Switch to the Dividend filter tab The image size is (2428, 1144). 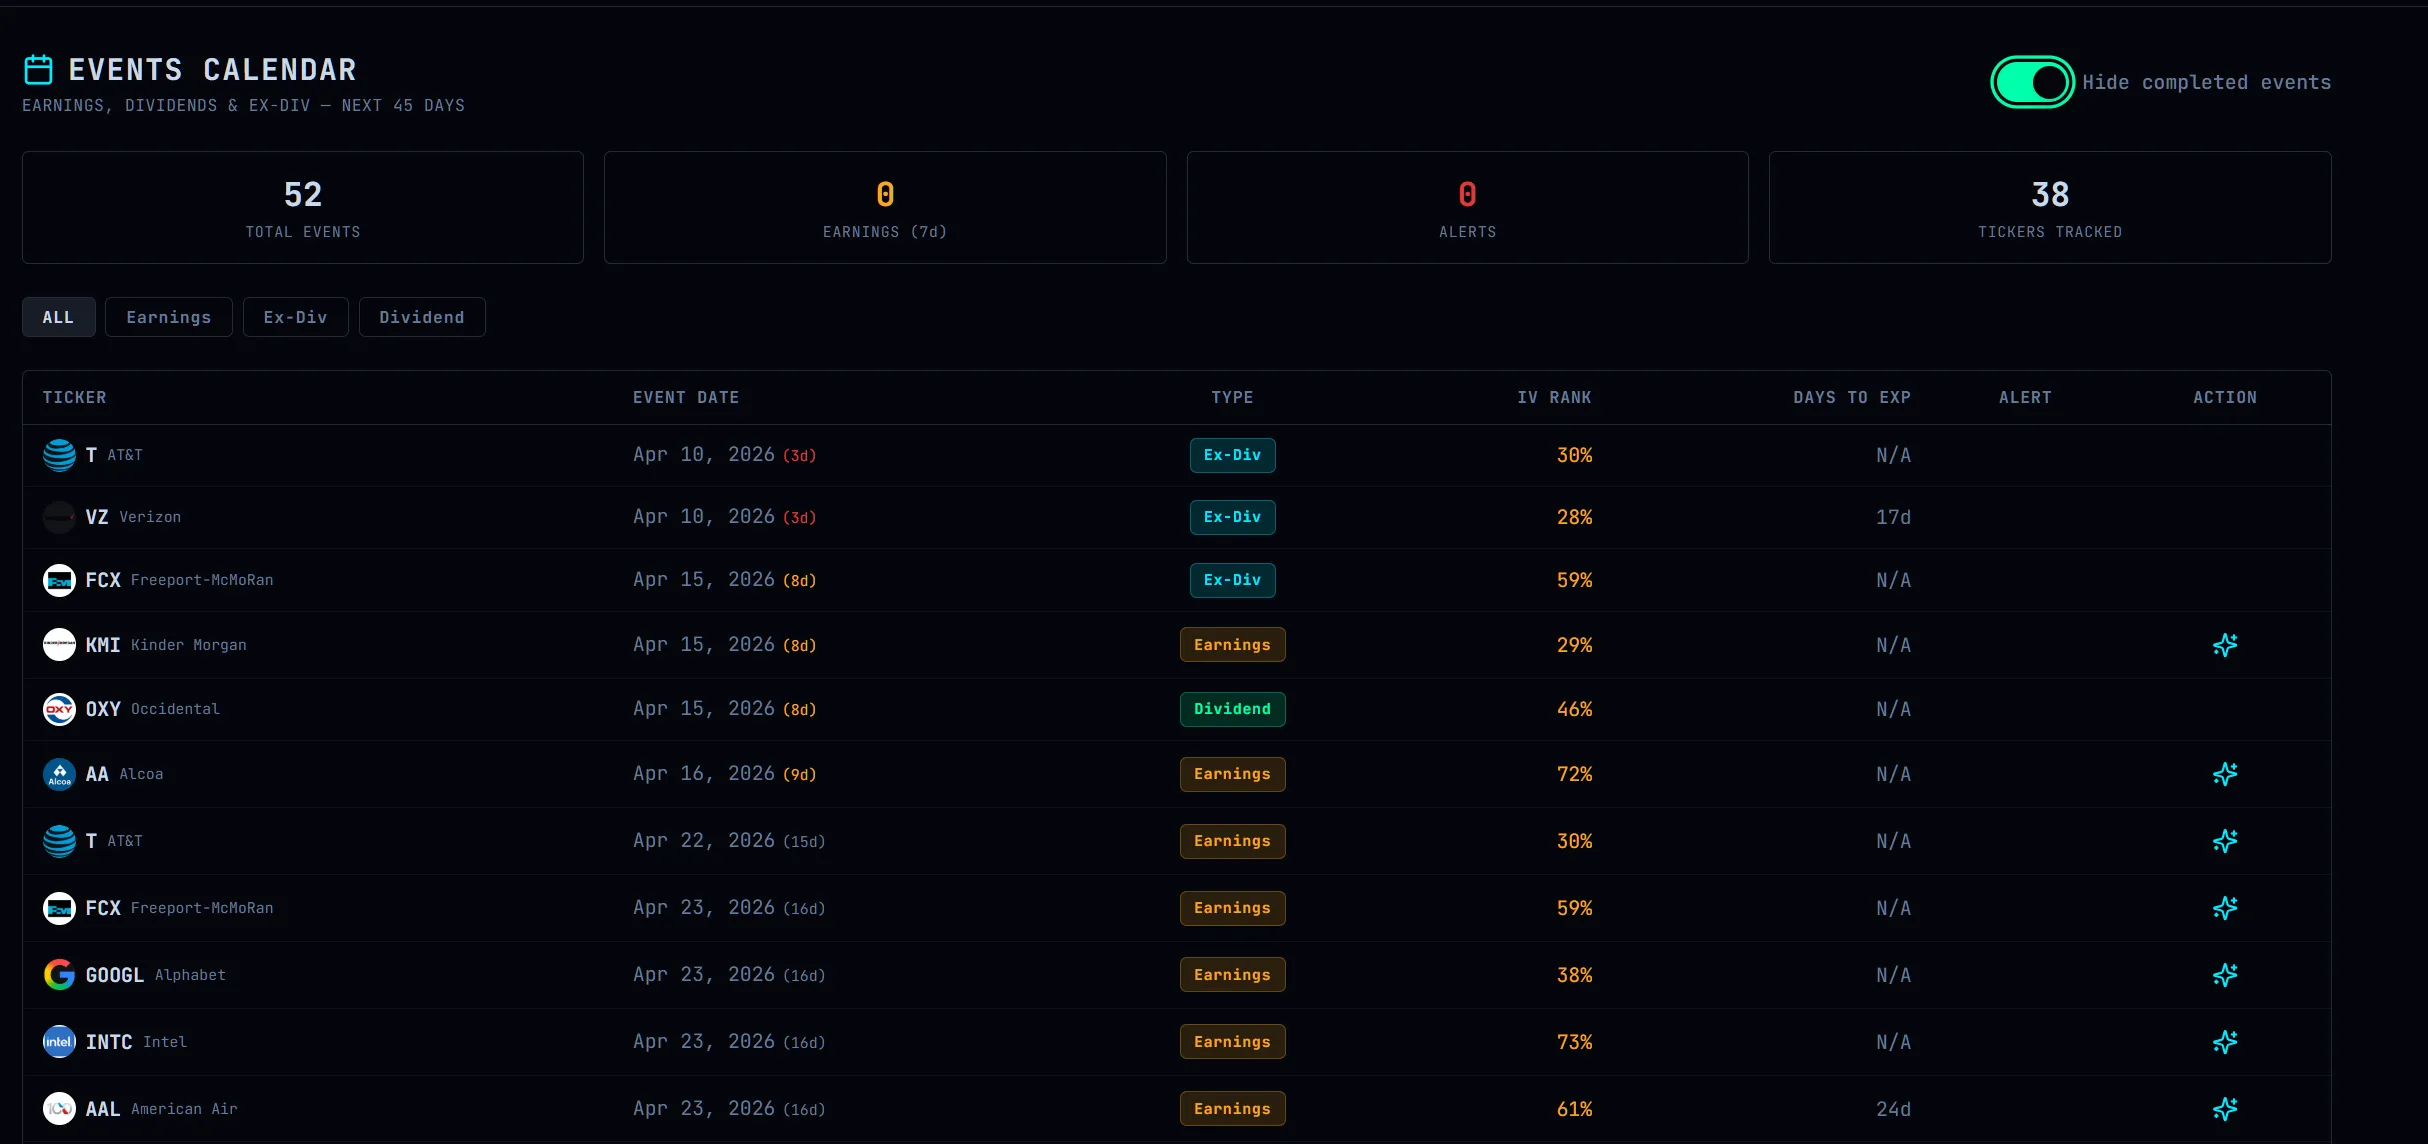422,317
